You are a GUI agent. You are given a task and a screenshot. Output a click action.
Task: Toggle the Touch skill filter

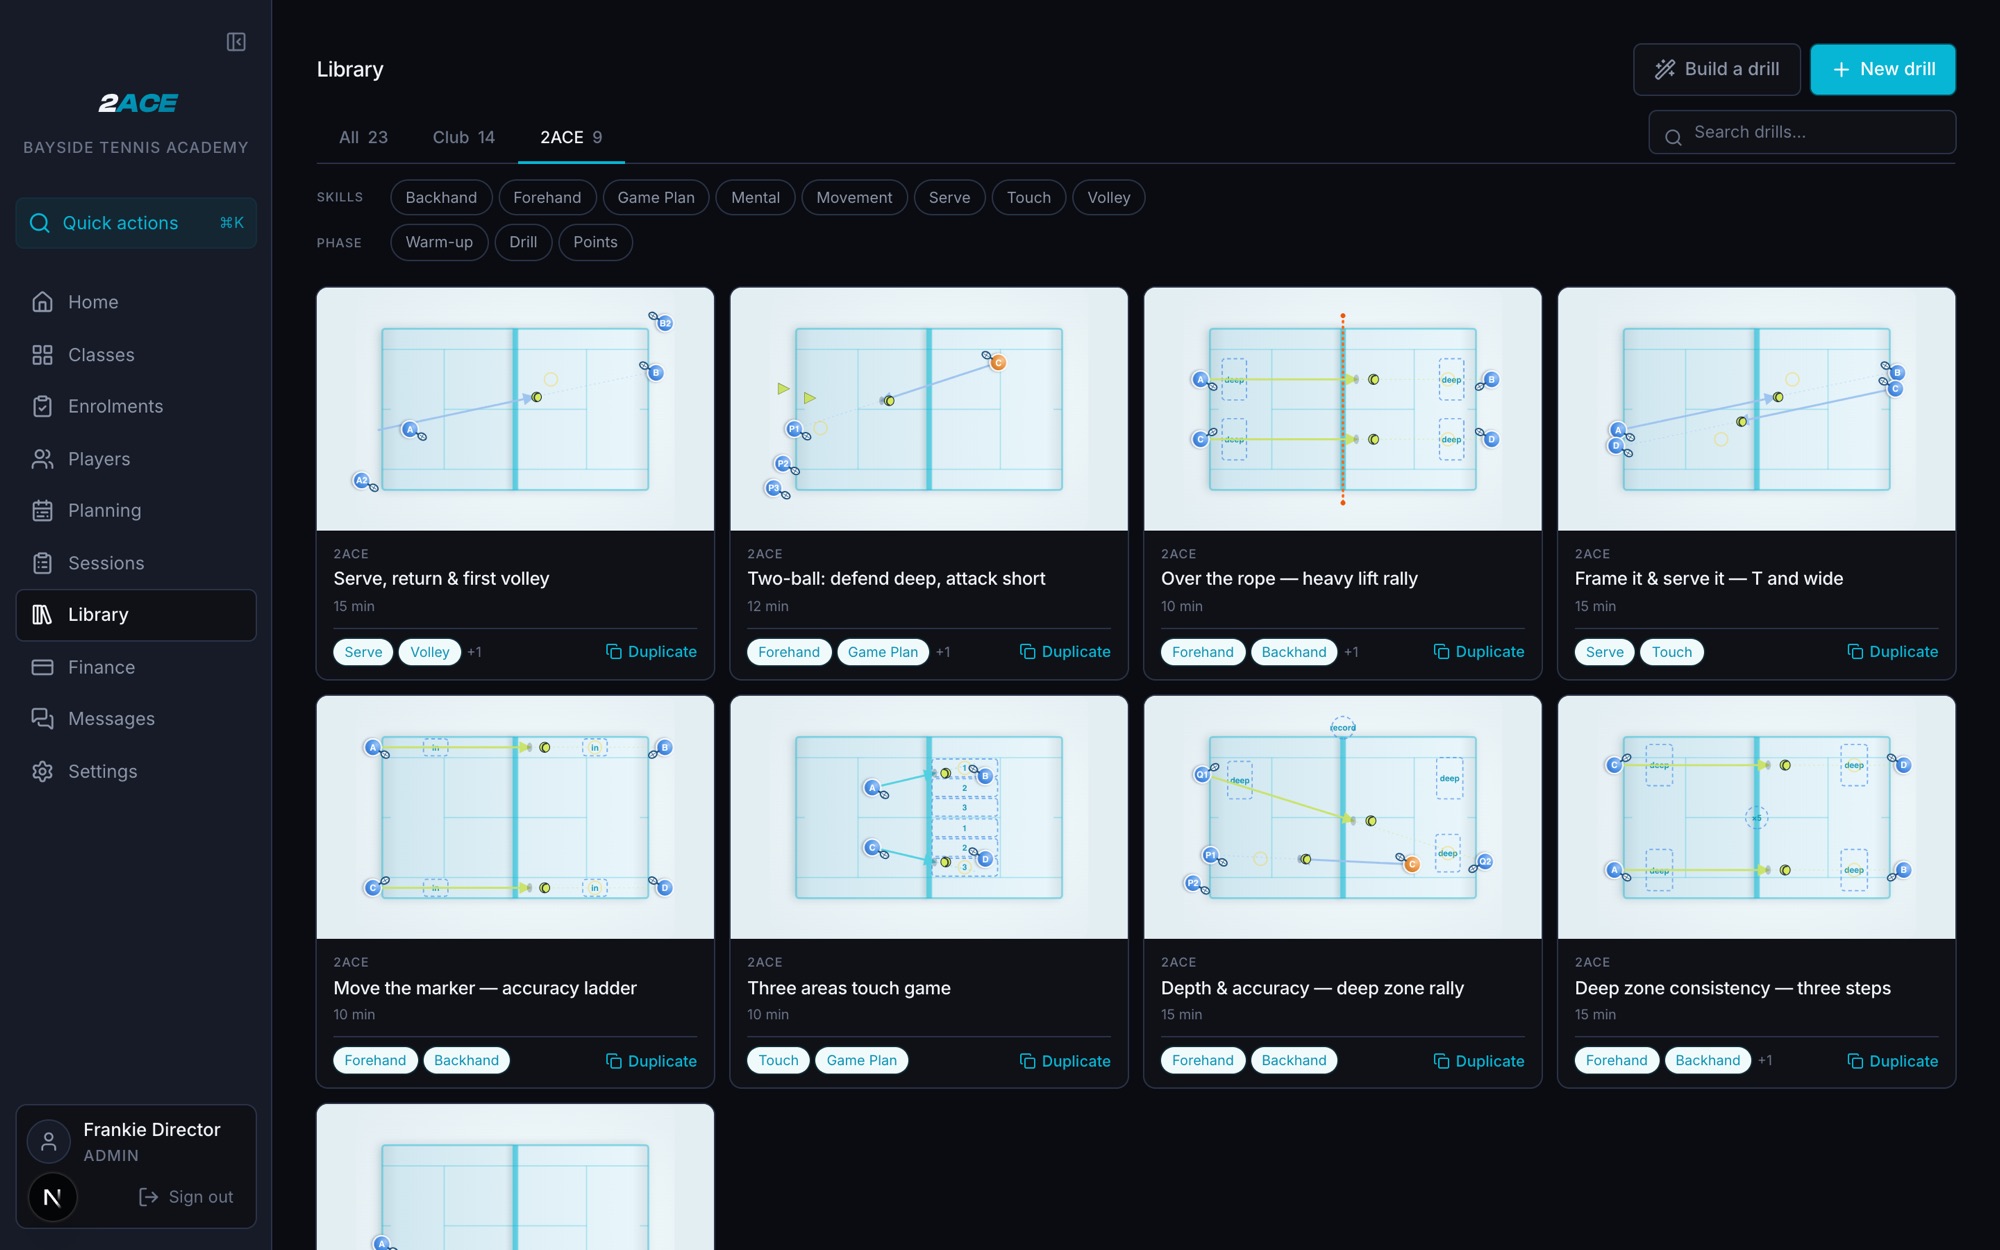pyautogui.click(x=1028, y=198)
